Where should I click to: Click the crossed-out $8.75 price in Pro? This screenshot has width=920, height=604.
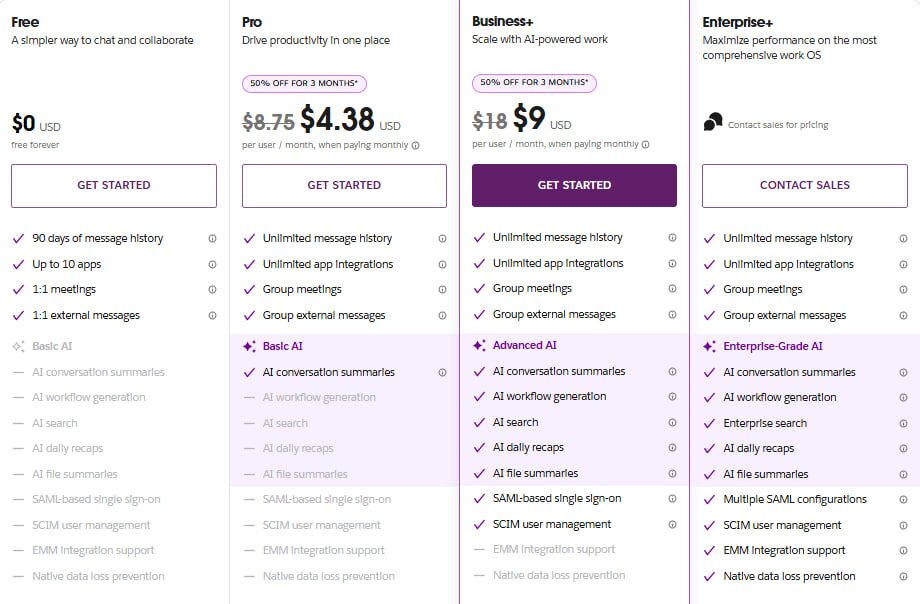point(269,120)
